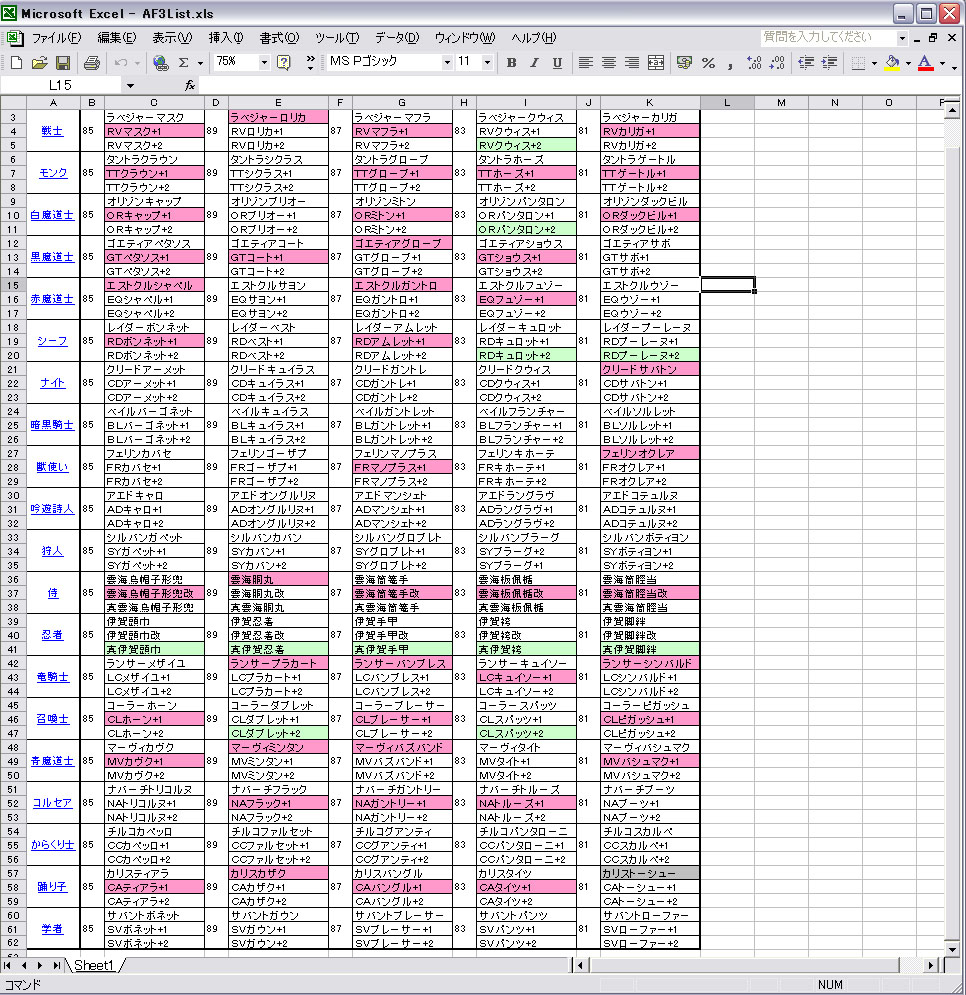Open the 表示(V) menu
Image resolution: width=966 pixels, height=995 pixels.
tap(172, 37)
